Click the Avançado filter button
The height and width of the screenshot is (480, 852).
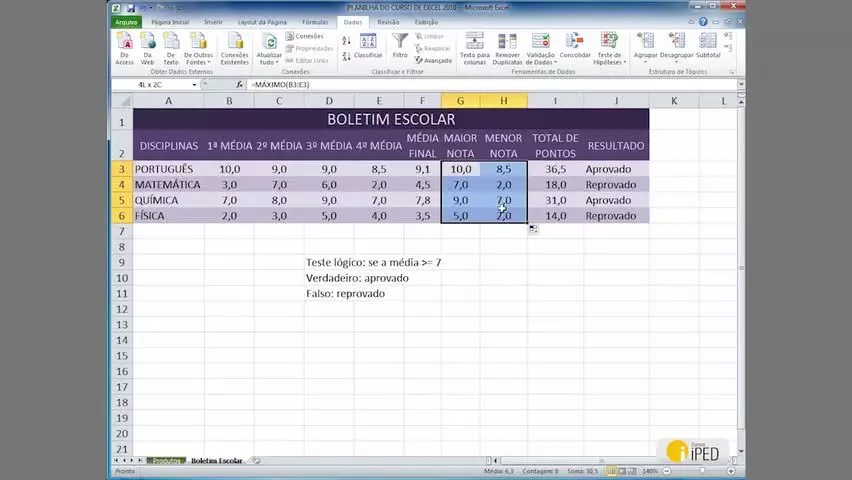(x=433, y=60)
